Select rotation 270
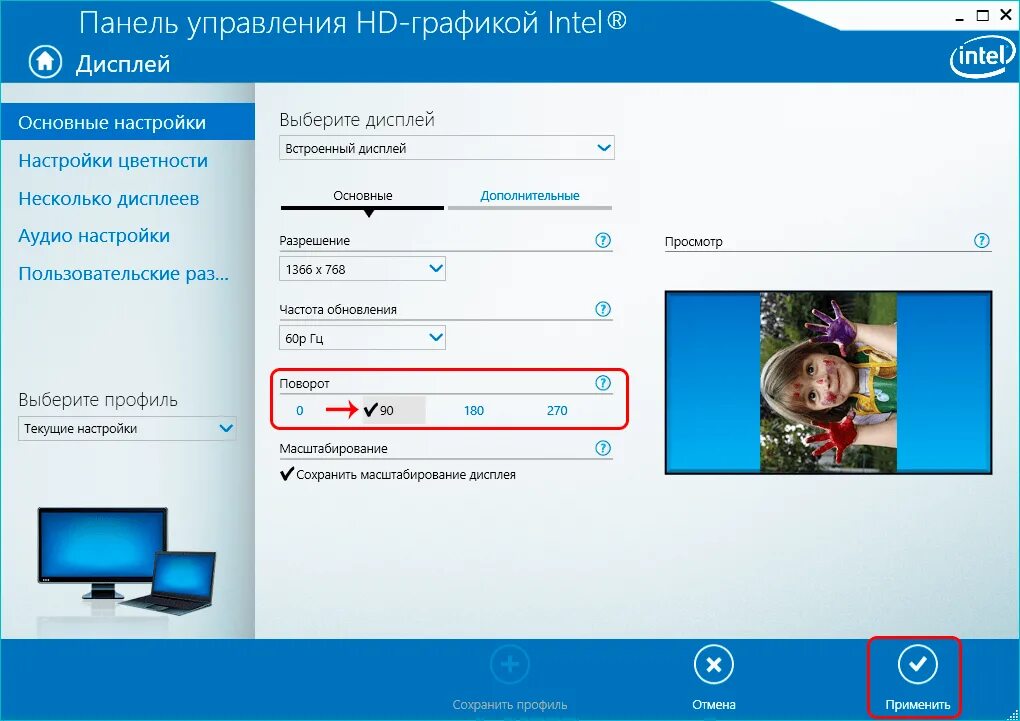The image size is (1020, 721). tap(557, 411)
